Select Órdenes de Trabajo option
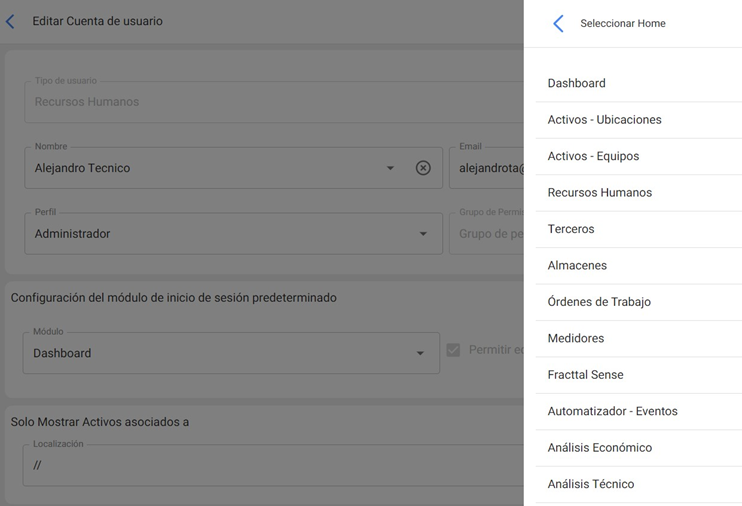Screen dimensions: 742x506 (599, 302)
